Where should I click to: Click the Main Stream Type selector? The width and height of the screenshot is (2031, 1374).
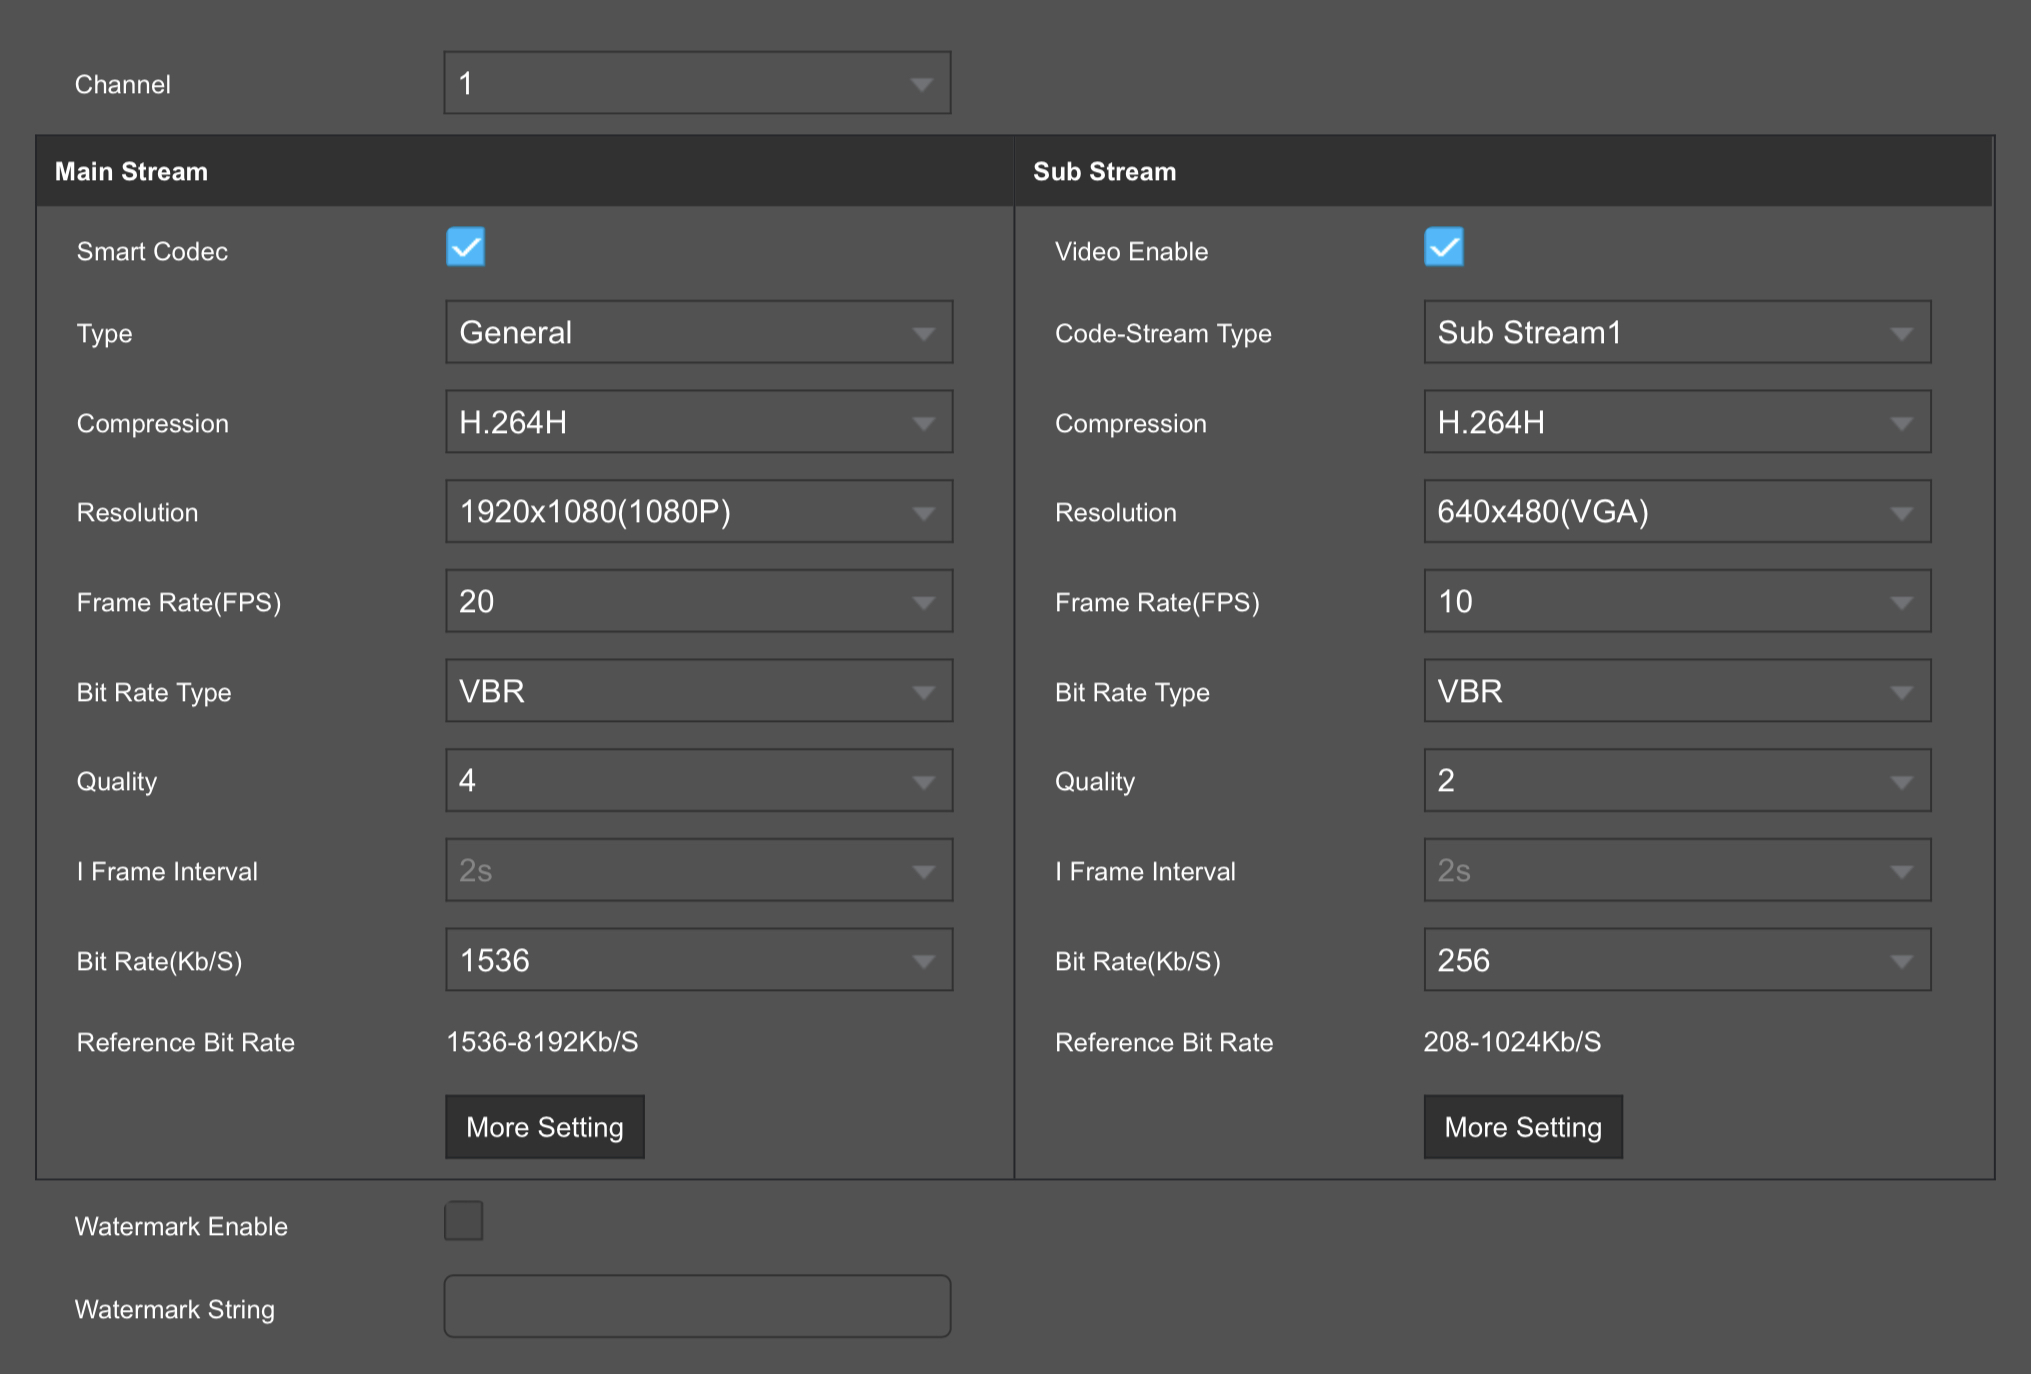696,333
